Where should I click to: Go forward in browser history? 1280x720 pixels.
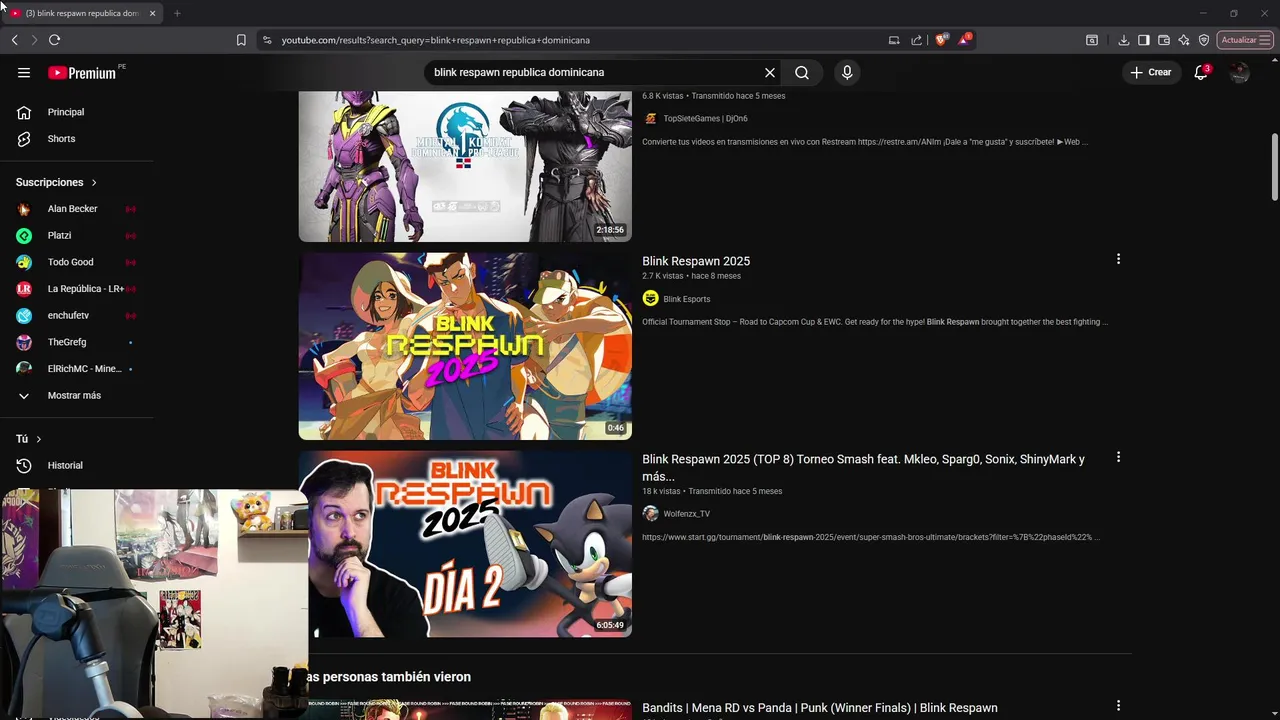(x=34, y=40)
